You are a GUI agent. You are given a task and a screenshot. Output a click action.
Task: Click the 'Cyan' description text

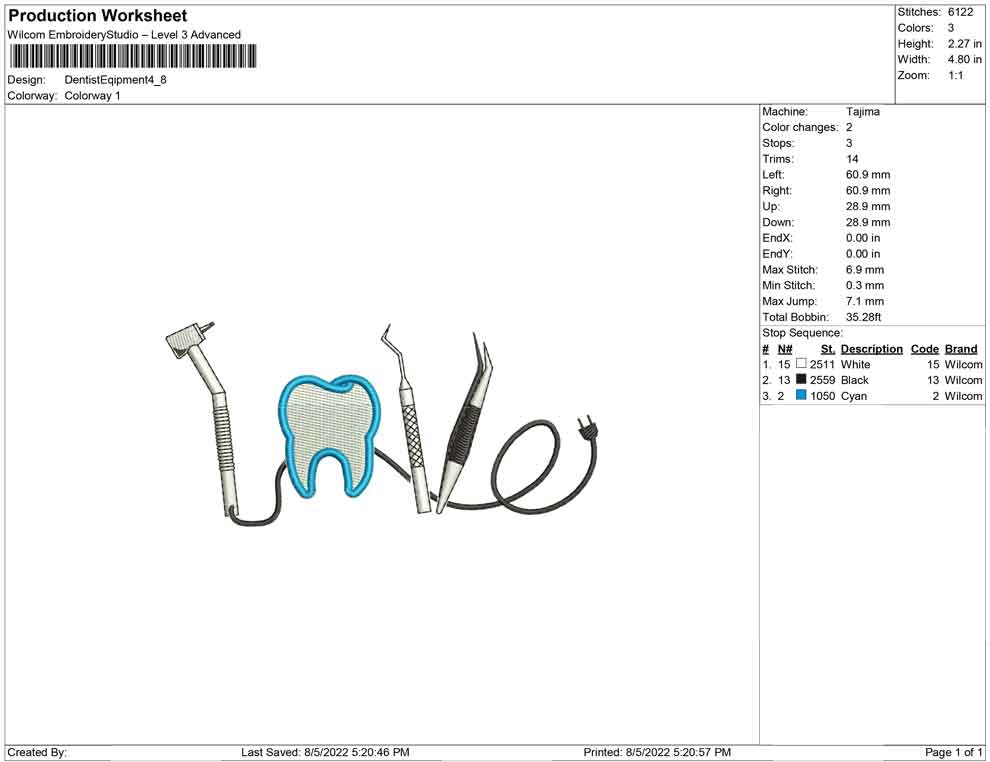click(x=854, y=396)
